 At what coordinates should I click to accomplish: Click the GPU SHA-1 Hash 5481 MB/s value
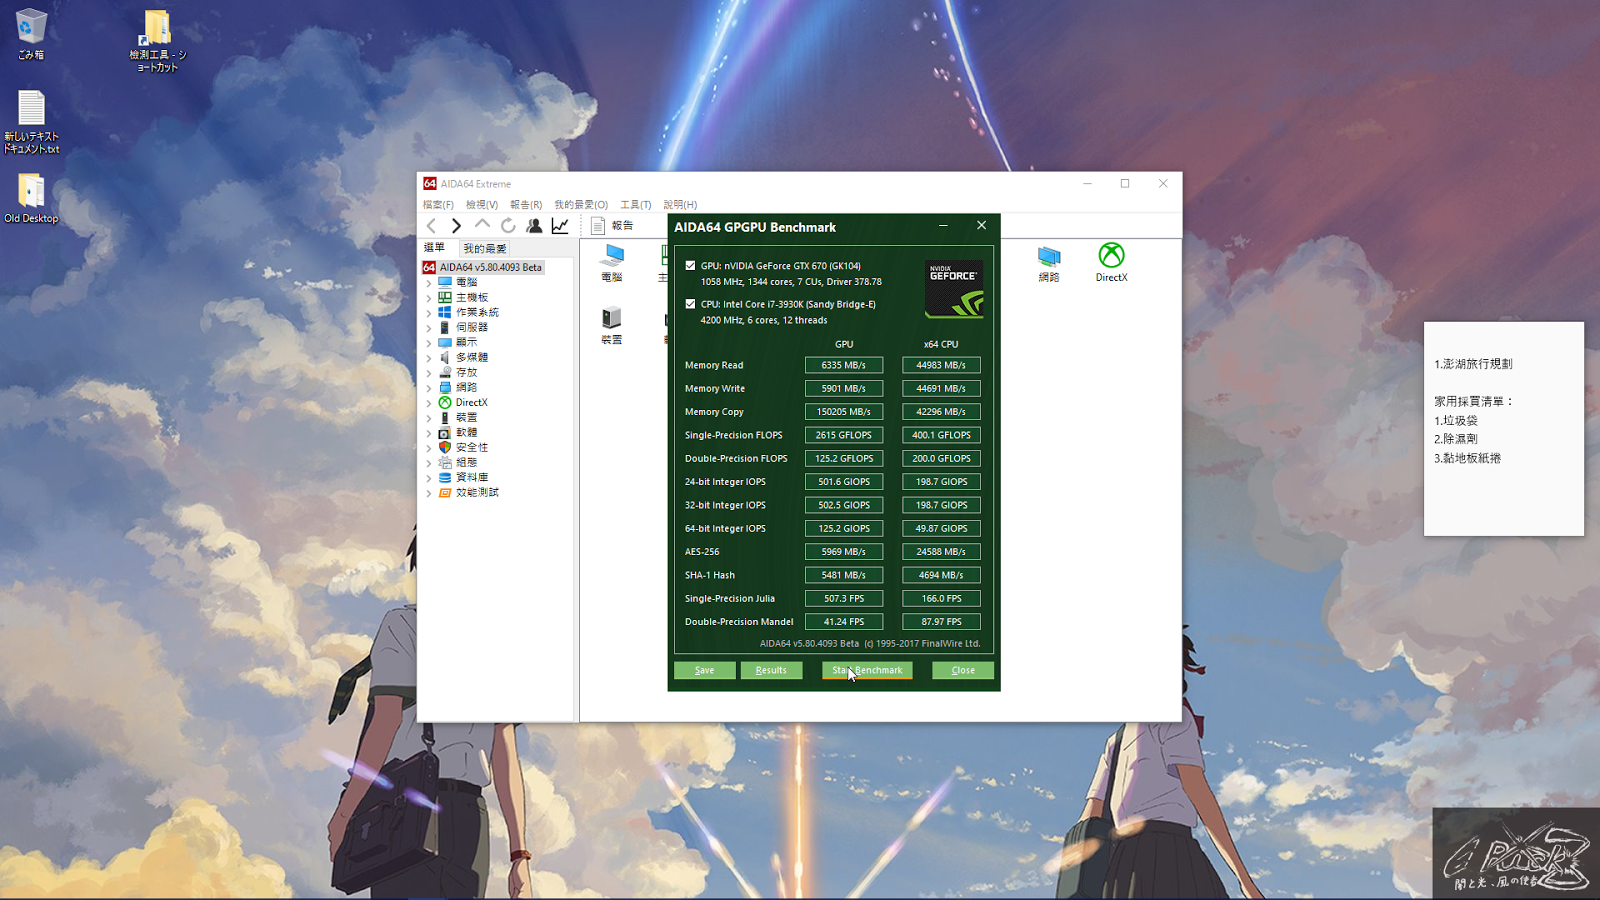[x=844, y=575]
